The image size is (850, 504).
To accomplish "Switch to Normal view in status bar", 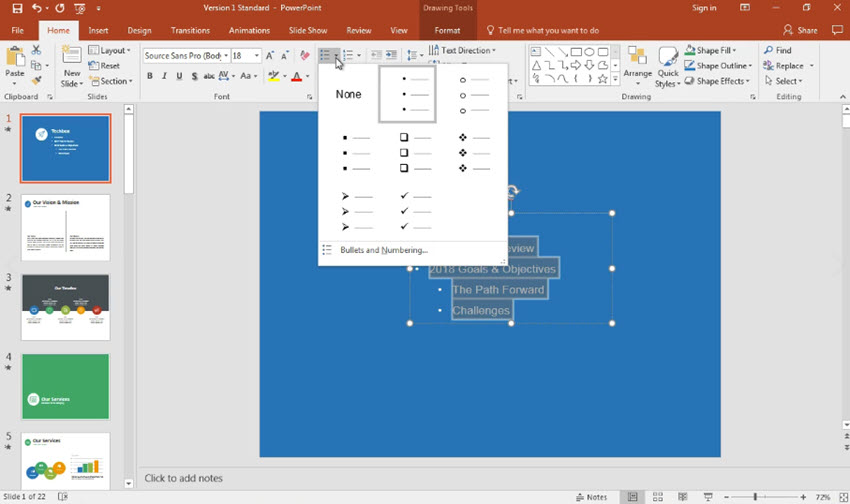I will (x=632, y=497).
